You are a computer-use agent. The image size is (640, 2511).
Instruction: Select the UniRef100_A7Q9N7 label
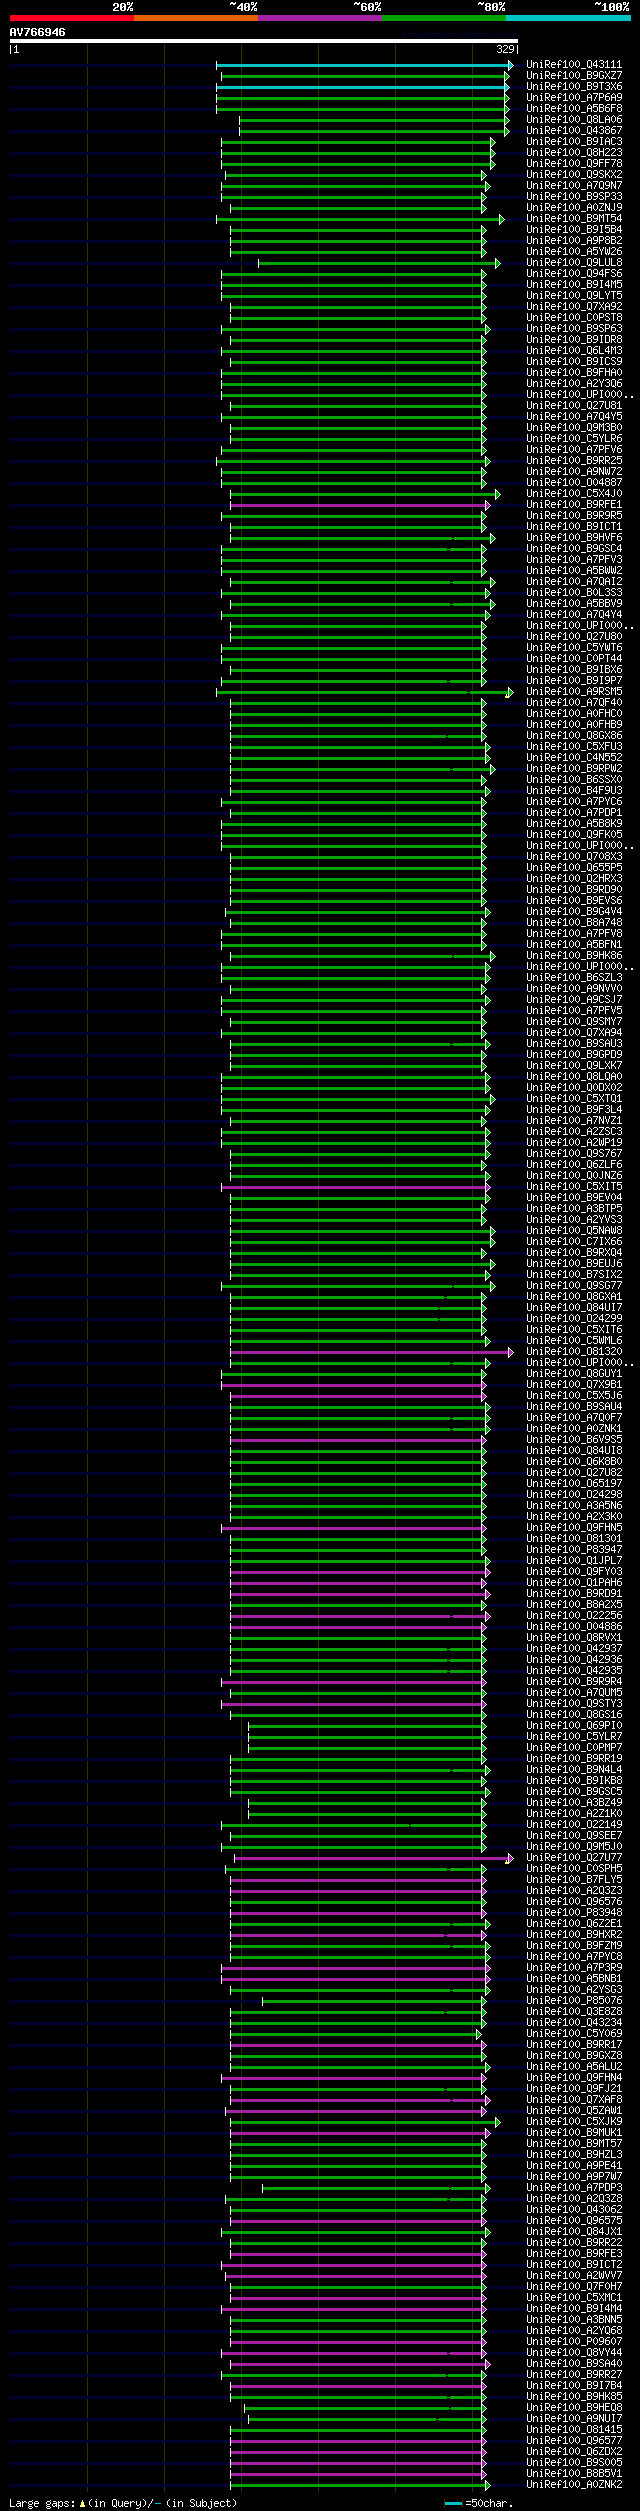pos(574,186)
